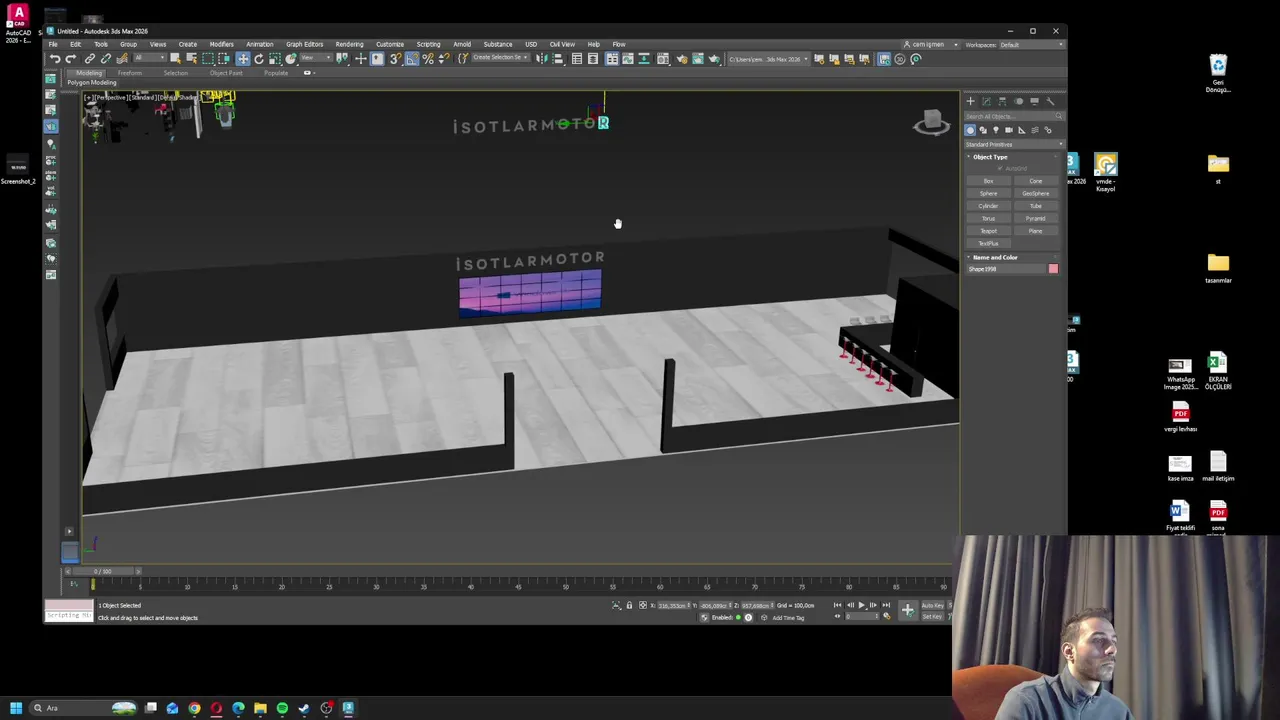The image size is (1280, 720).
Task: Click the Redo arrow icon
Action: (x=70, y=58)
